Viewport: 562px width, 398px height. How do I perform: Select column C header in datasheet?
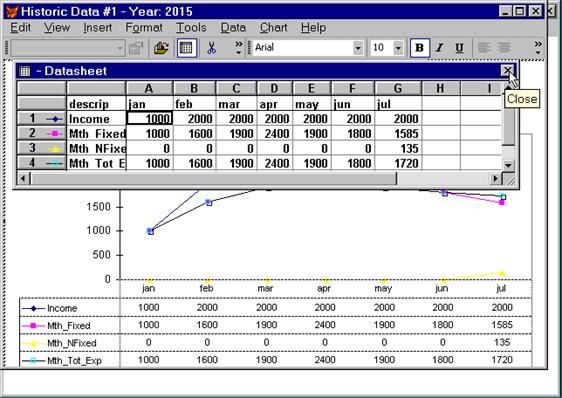(236, 89)
